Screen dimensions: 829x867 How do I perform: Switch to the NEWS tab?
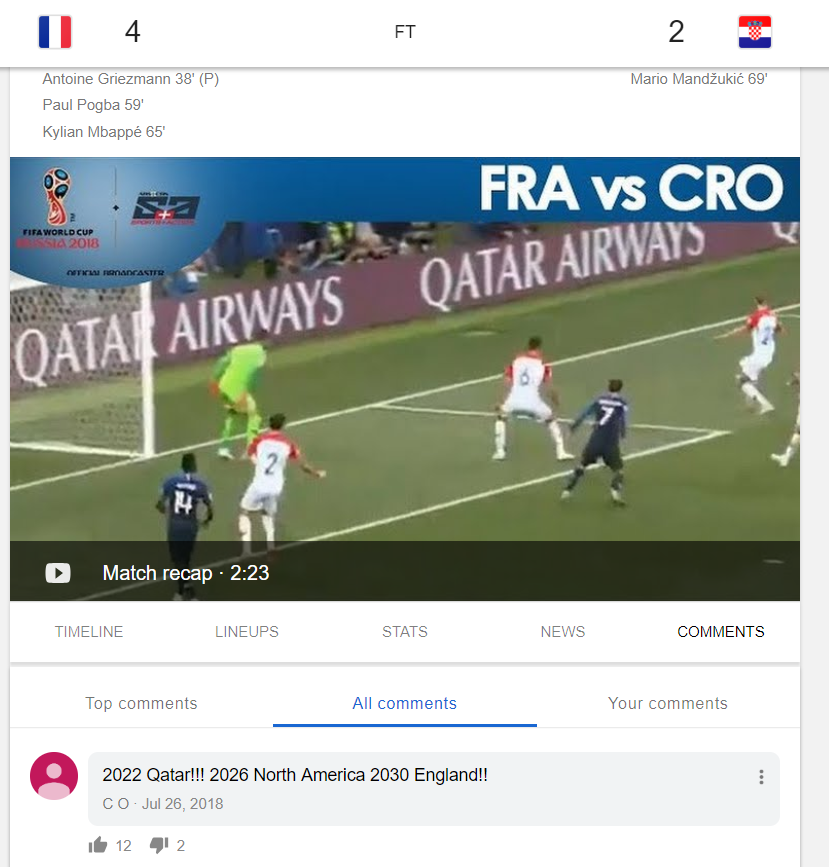point(562,631)
